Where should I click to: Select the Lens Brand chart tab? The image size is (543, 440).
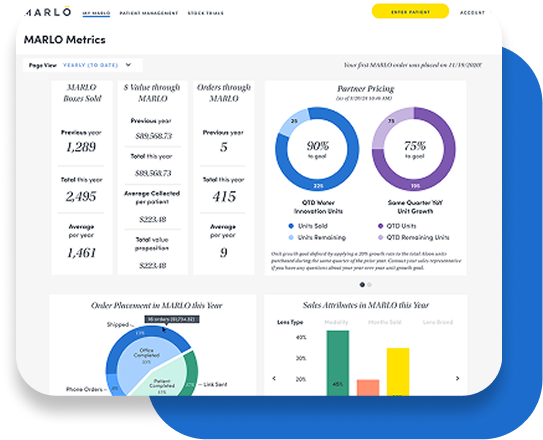coord(438,322)
